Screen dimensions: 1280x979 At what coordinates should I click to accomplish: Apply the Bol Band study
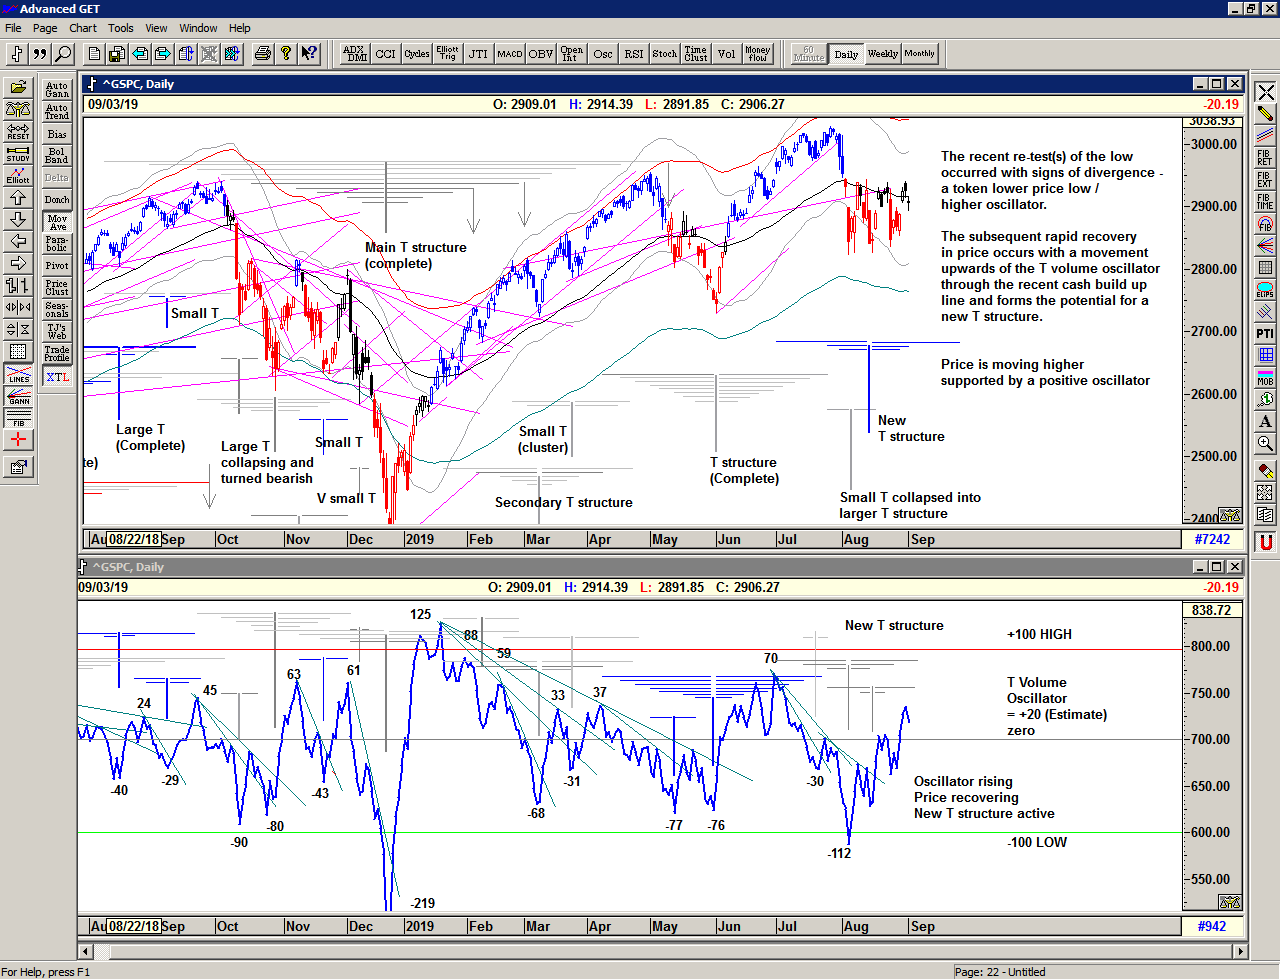pyautogui.click(x=57, y=155)
